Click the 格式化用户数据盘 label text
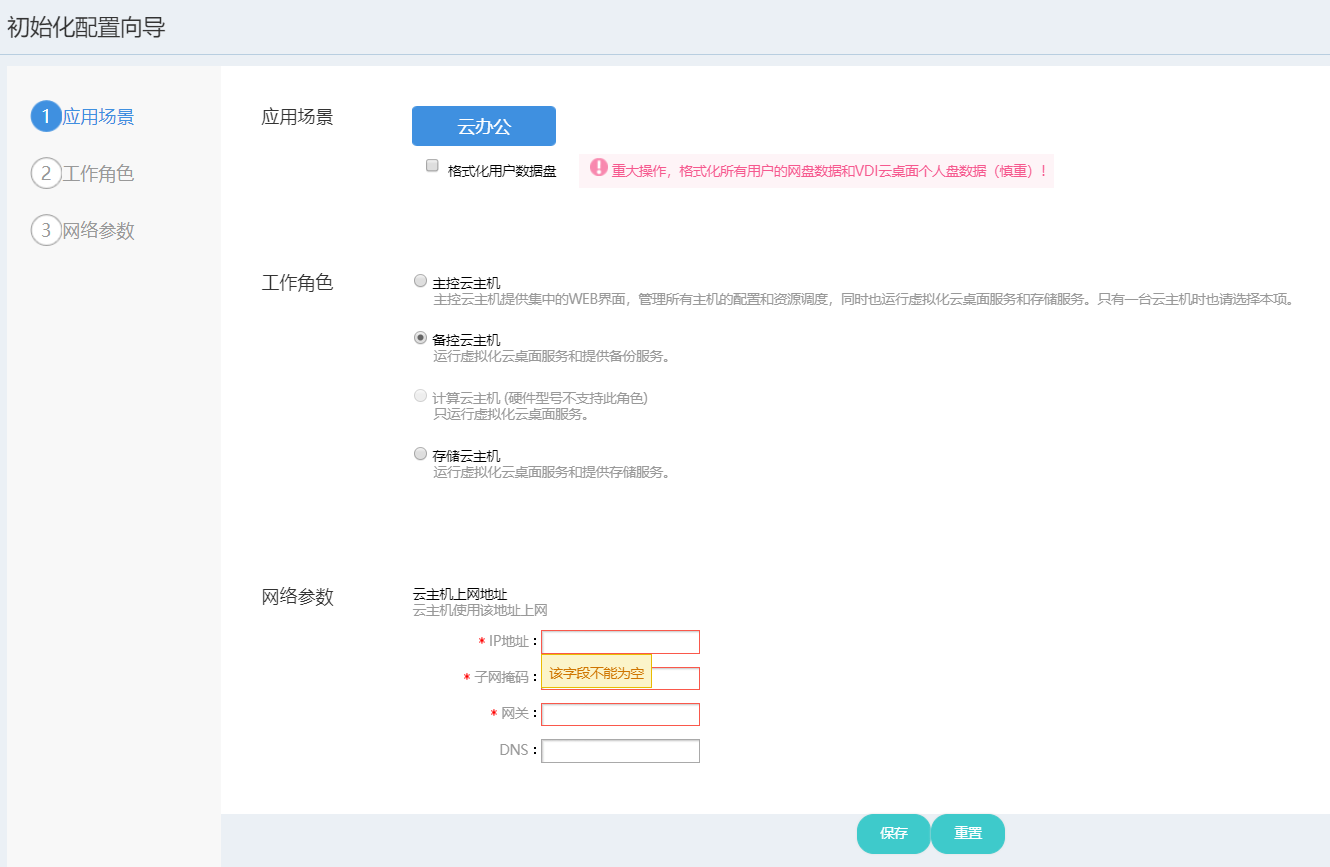This screenshot has width=1330, height=867. pyautogui.click(x=502, y=171)
